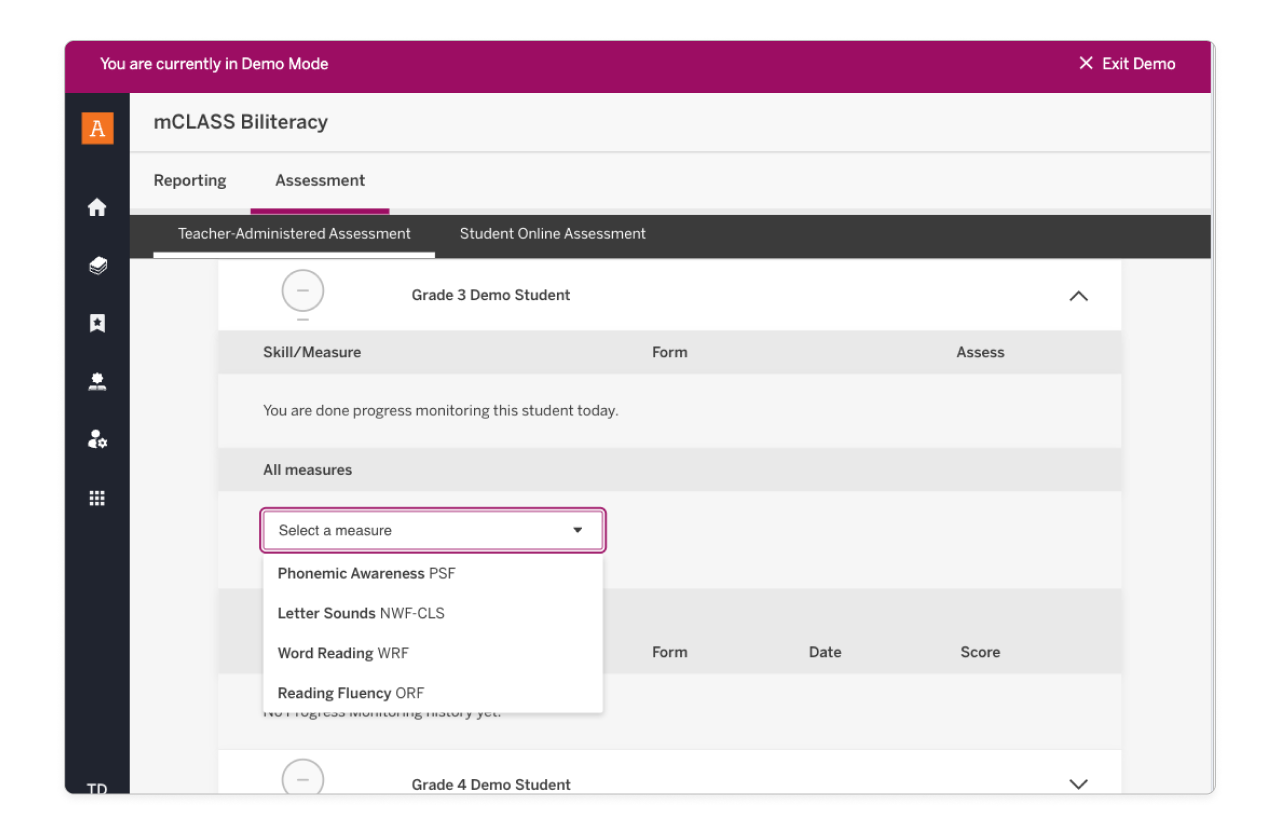
Task: Open the student reading icon in sidebar
Action: [97, 382]
